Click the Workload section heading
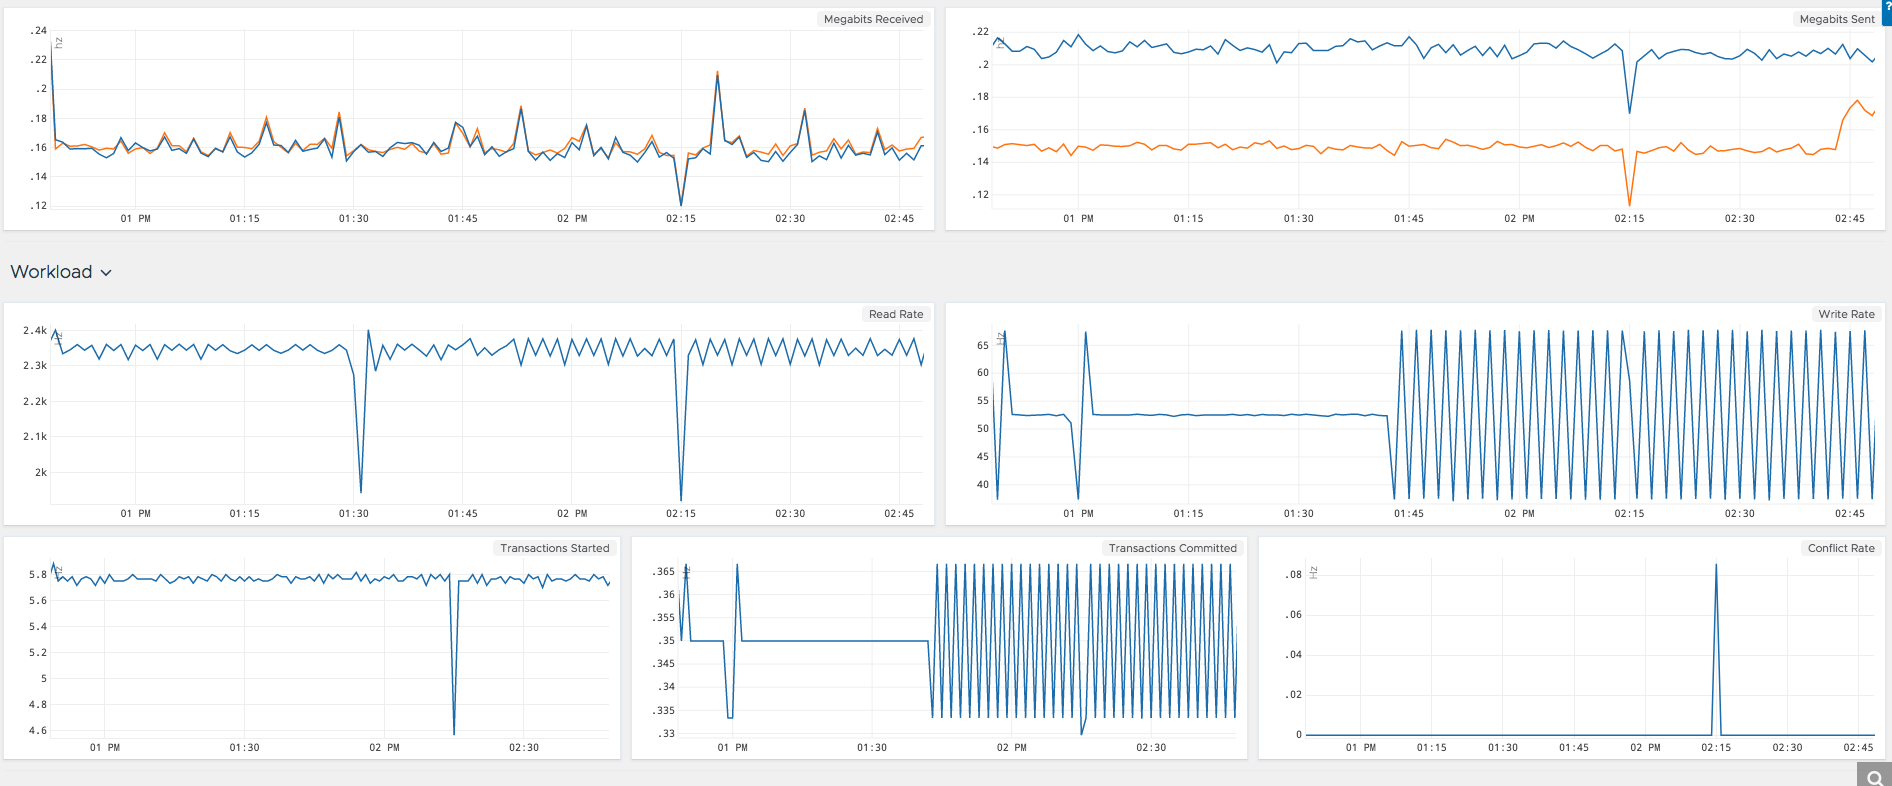 51,272
